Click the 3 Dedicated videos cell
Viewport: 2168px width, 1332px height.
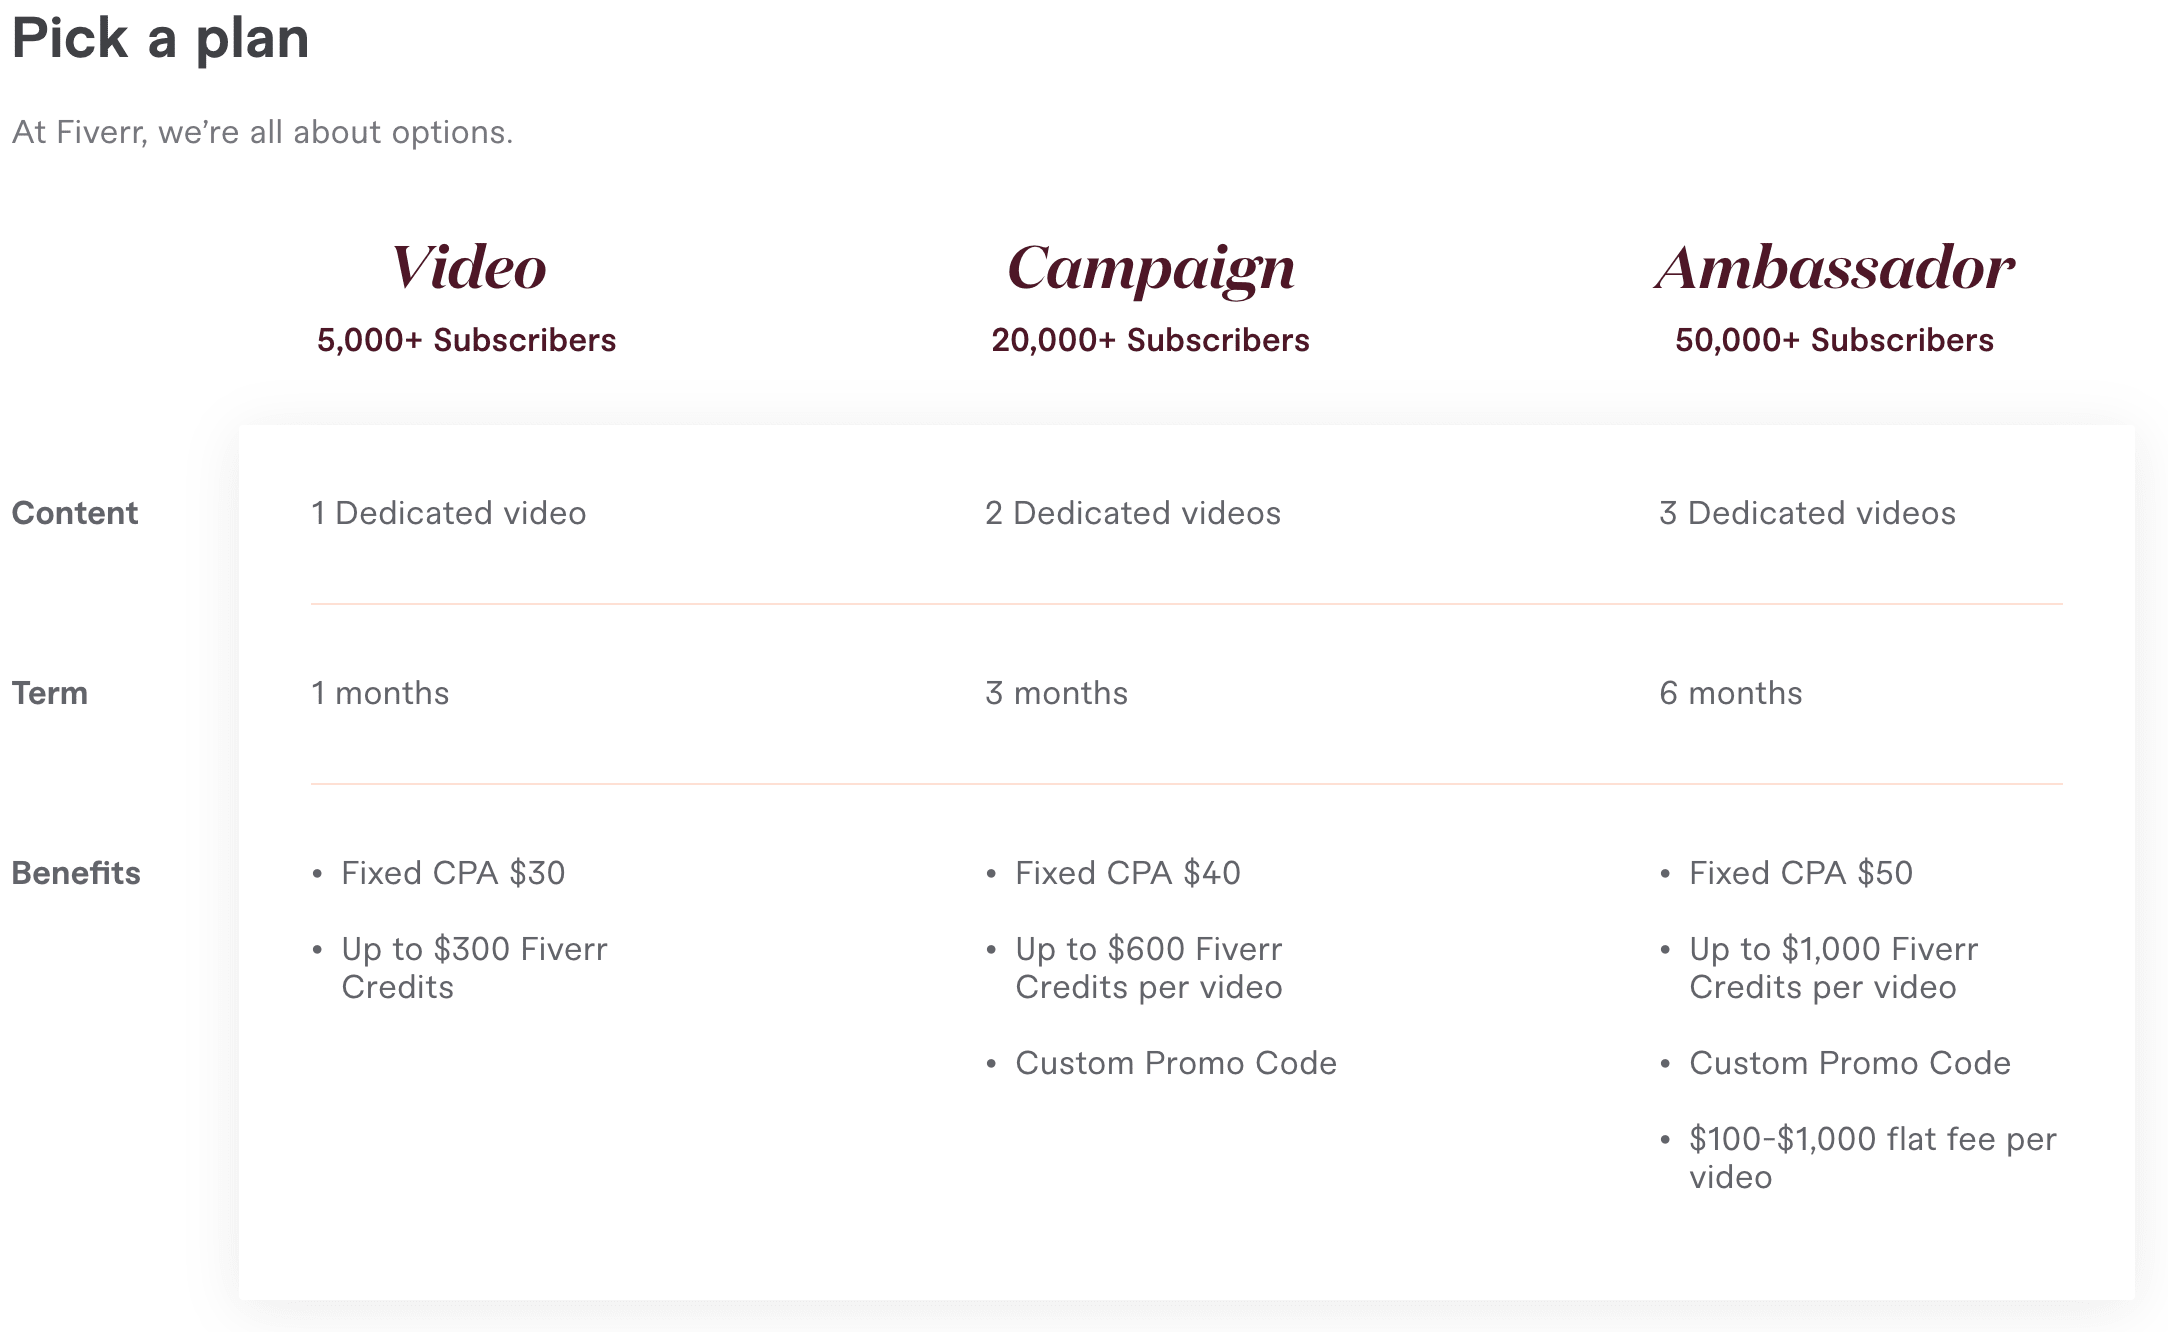coord(1807,513)
